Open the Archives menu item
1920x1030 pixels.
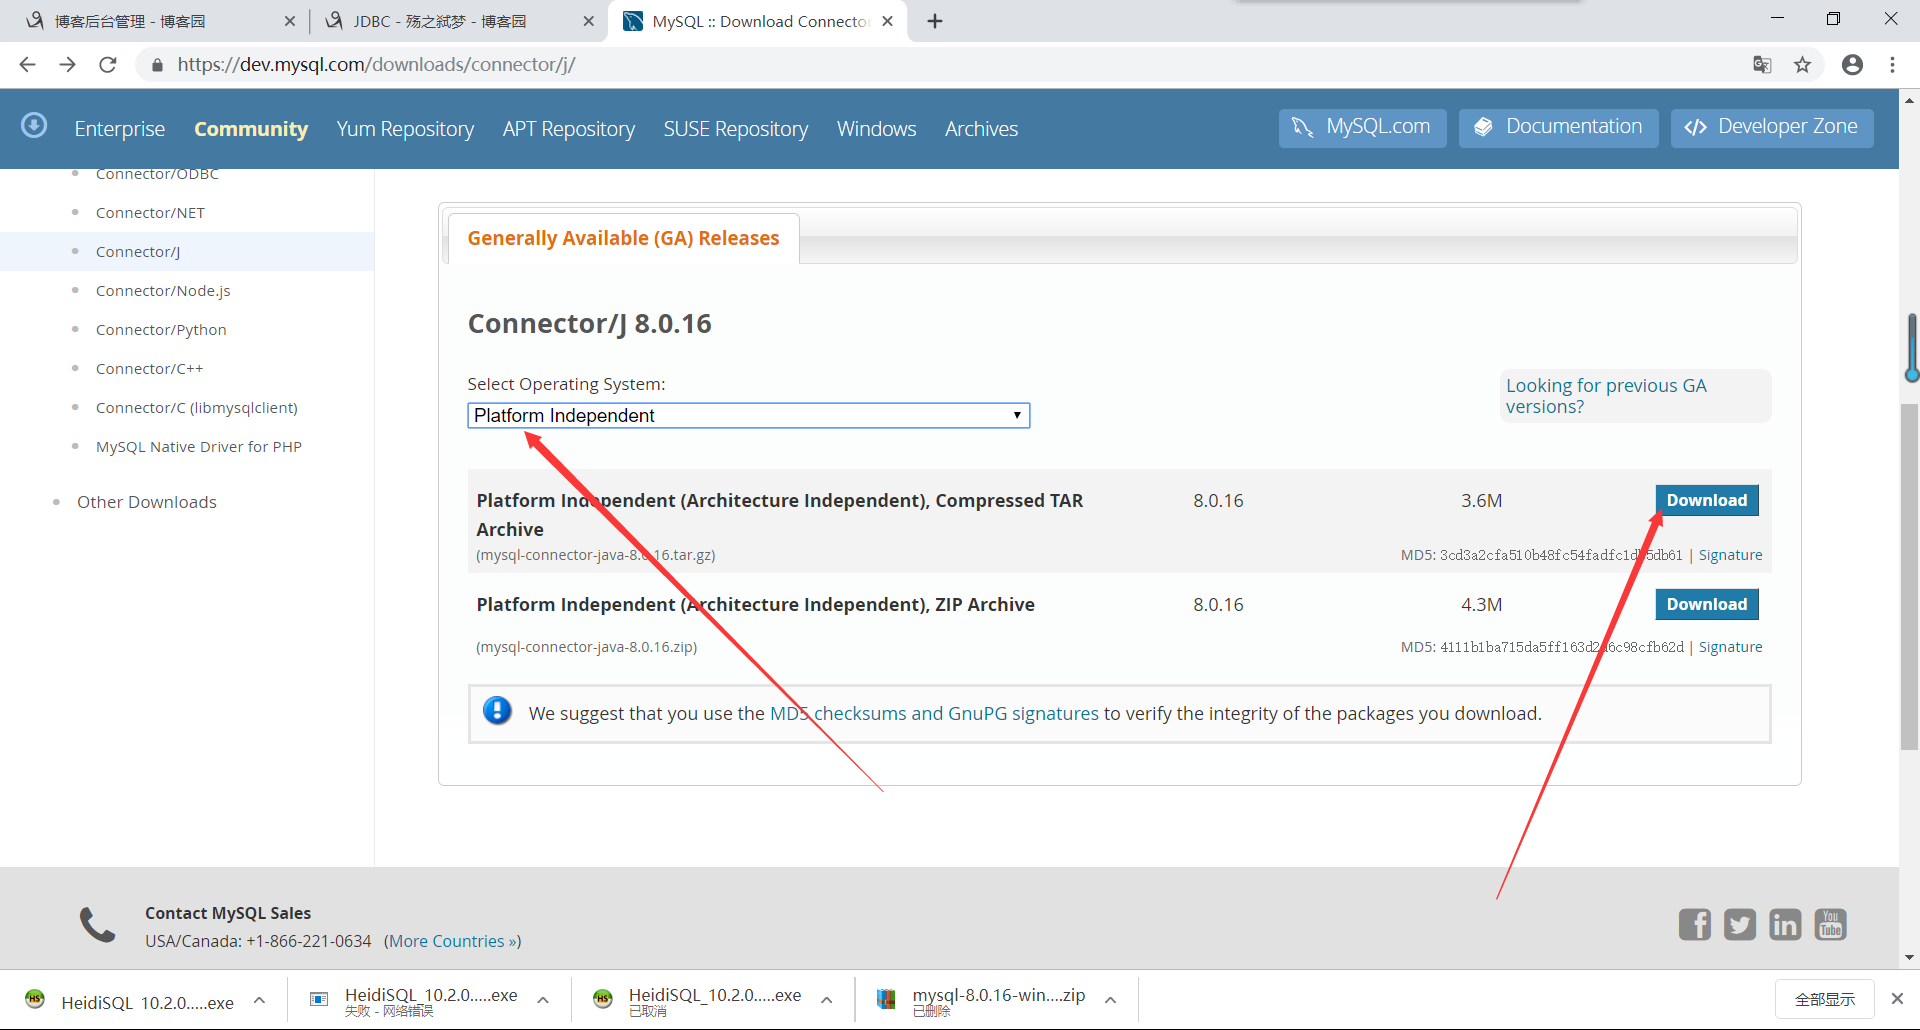point(982,129)
